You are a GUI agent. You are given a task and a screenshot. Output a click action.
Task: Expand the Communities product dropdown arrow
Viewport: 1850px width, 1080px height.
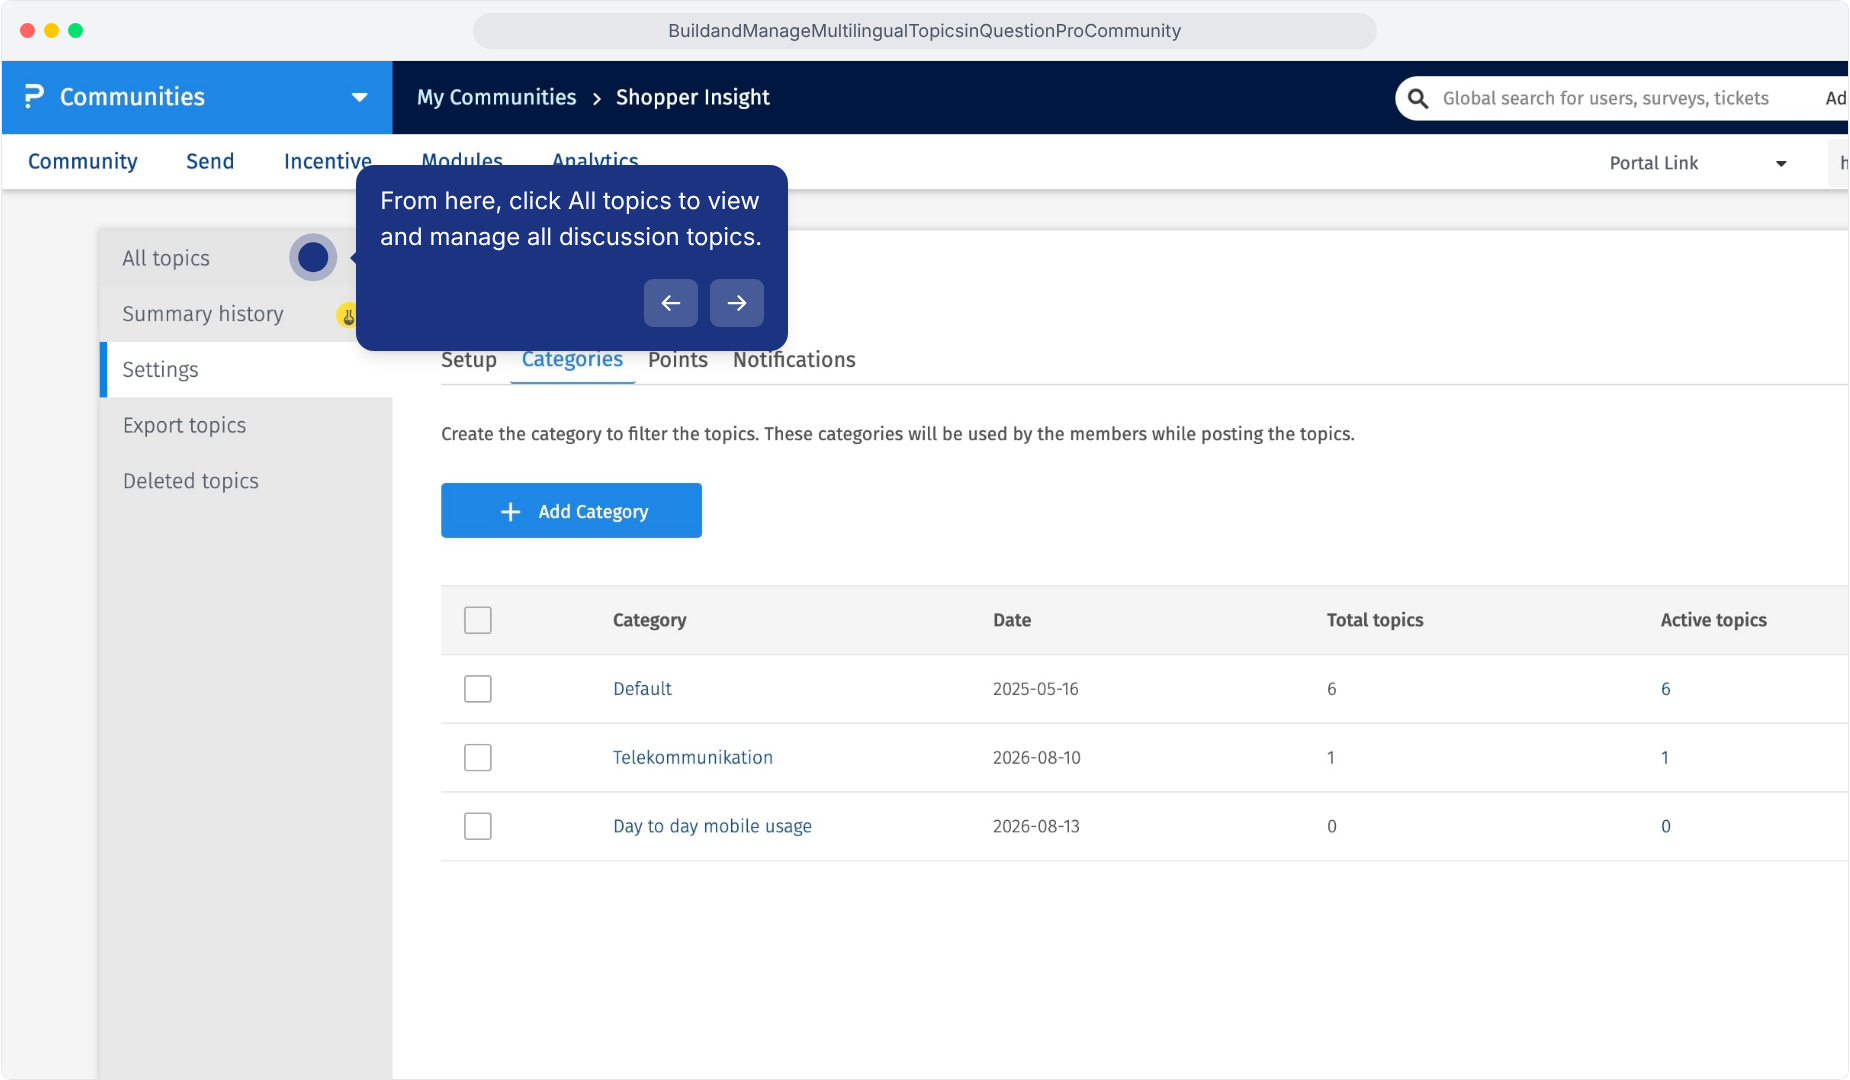click(359, 97)
